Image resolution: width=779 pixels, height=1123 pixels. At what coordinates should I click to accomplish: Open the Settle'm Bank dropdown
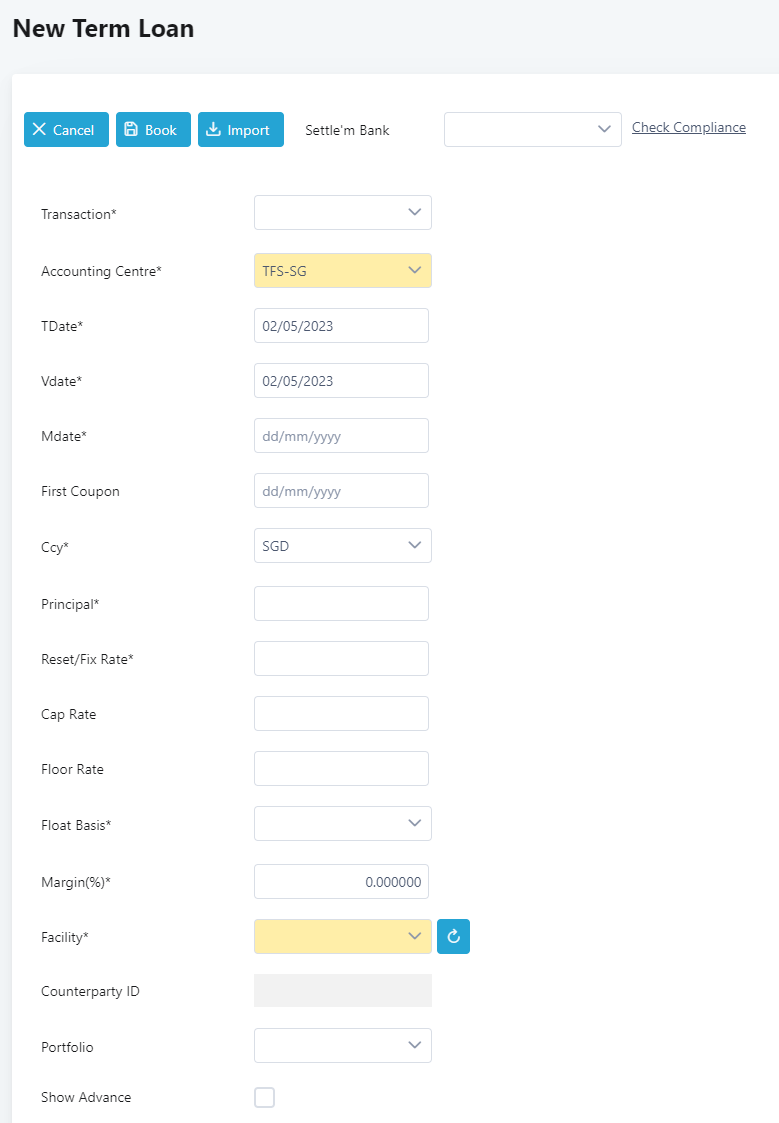(x=532, y=130)
